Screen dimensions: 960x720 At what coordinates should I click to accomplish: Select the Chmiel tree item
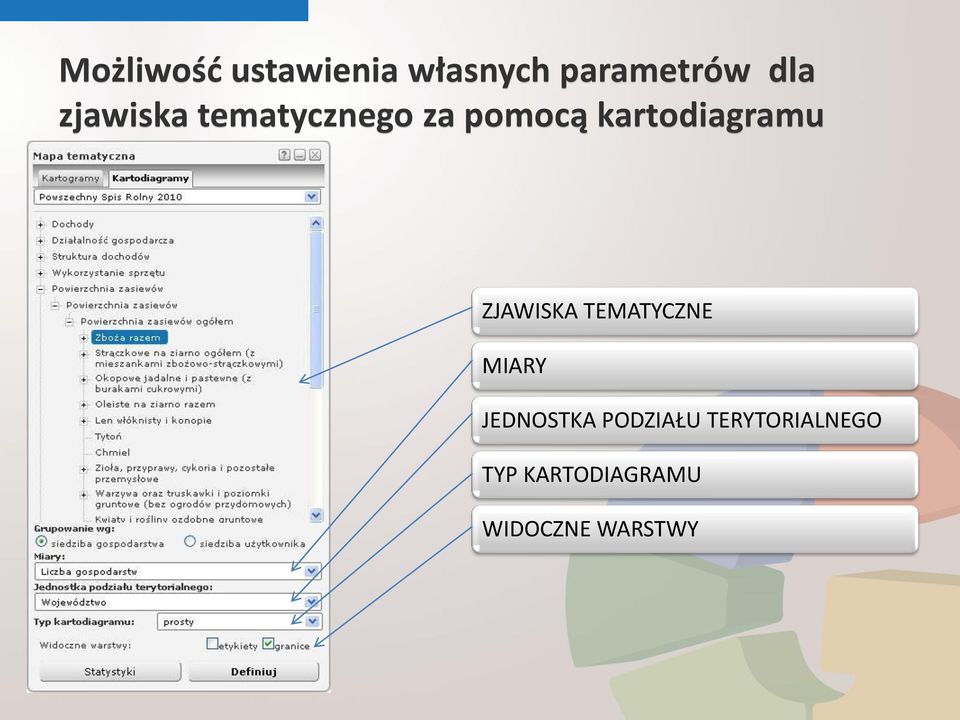tap(113, 452)
